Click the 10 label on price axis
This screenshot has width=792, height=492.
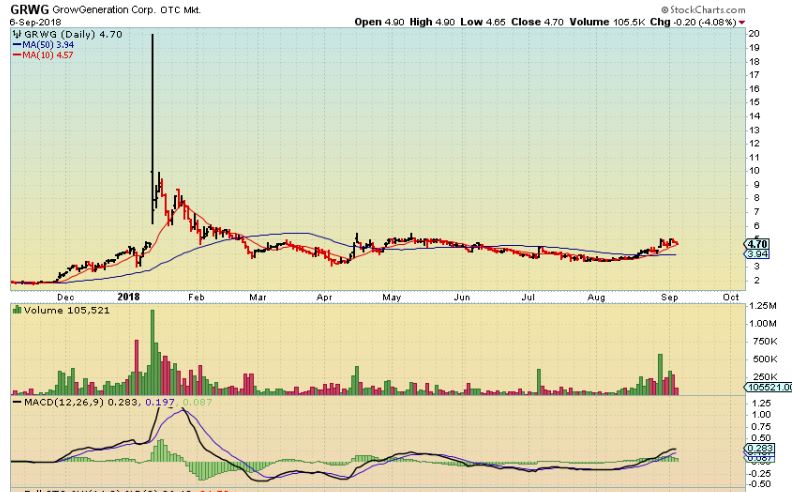pyautogui.click(x=755, y=171)
